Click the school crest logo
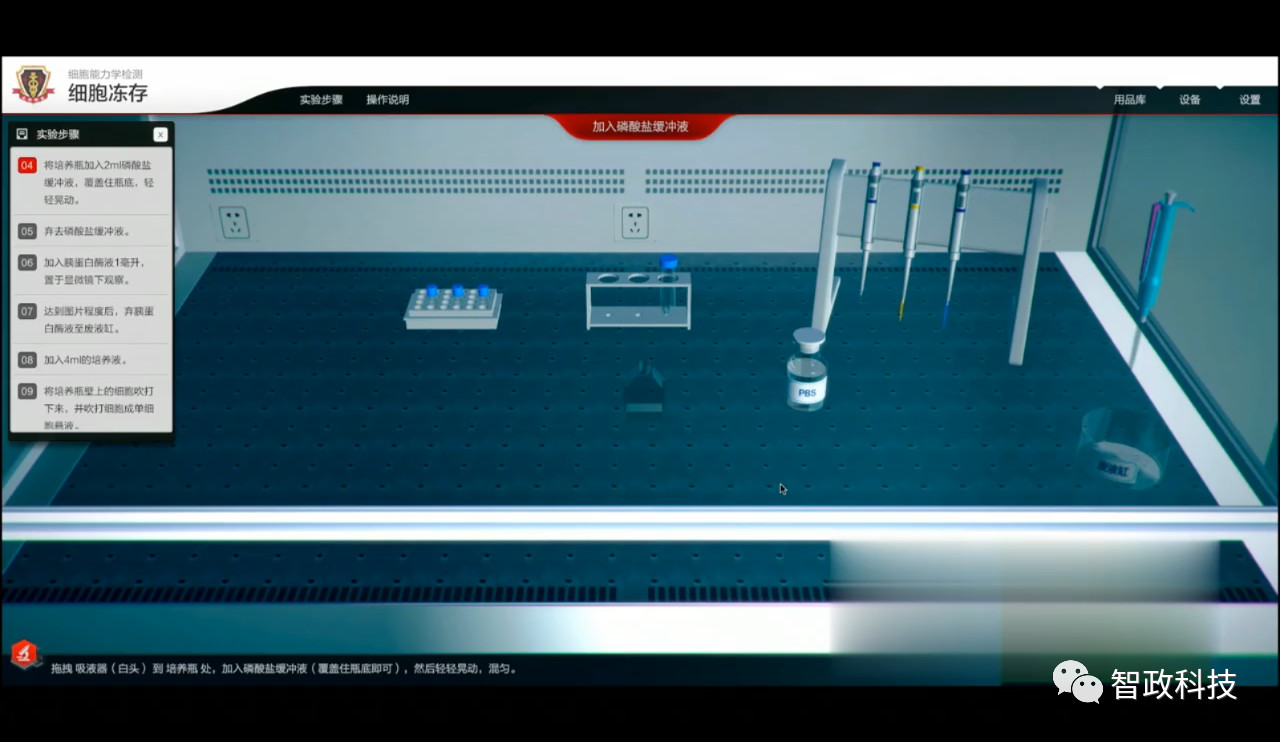This screenshot has height=742, width=1280. point(33,84)
